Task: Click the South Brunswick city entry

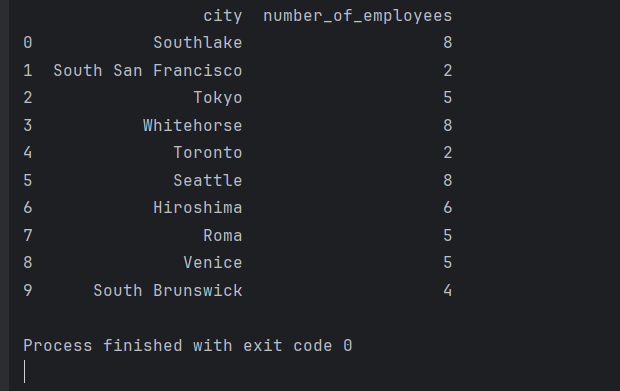Action: [x=168, y=291]
